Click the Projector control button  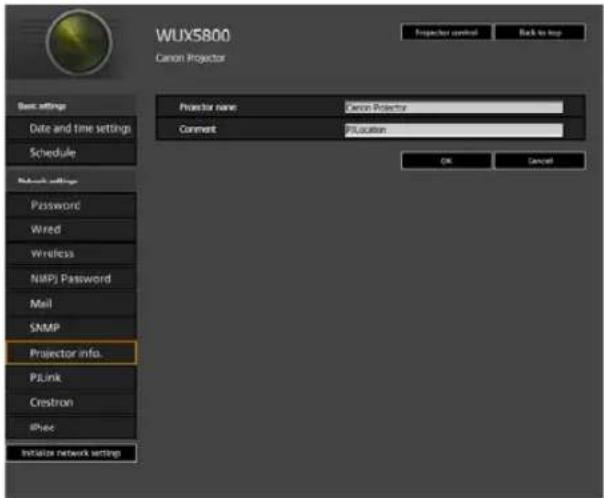tap(446, 32)
